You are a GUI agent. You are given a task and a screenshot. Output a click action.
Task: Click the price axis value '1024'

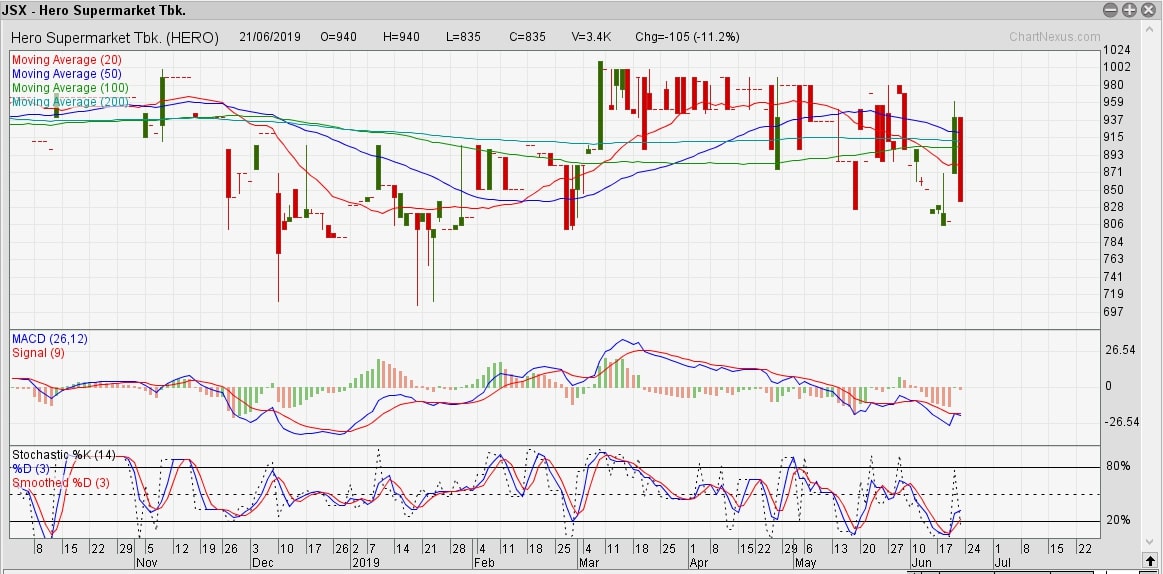pyautogui.click(x=1118, y=50)
